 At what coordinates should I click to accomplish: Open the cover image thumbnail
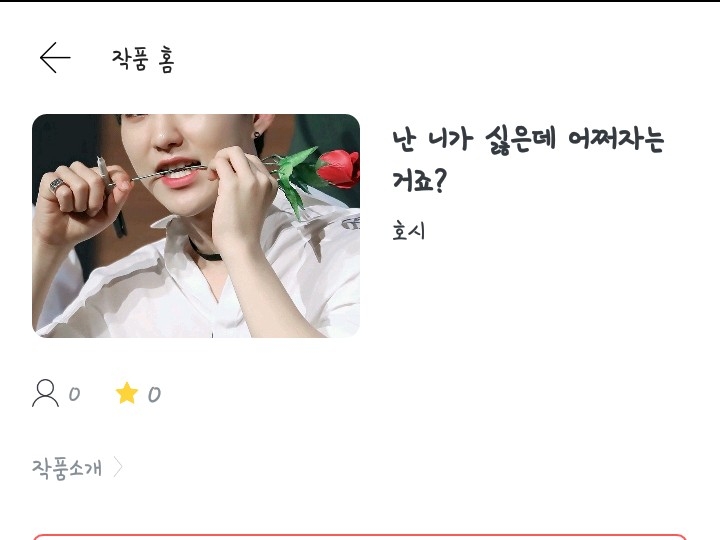pyautogui.click(x=196, y=226)
